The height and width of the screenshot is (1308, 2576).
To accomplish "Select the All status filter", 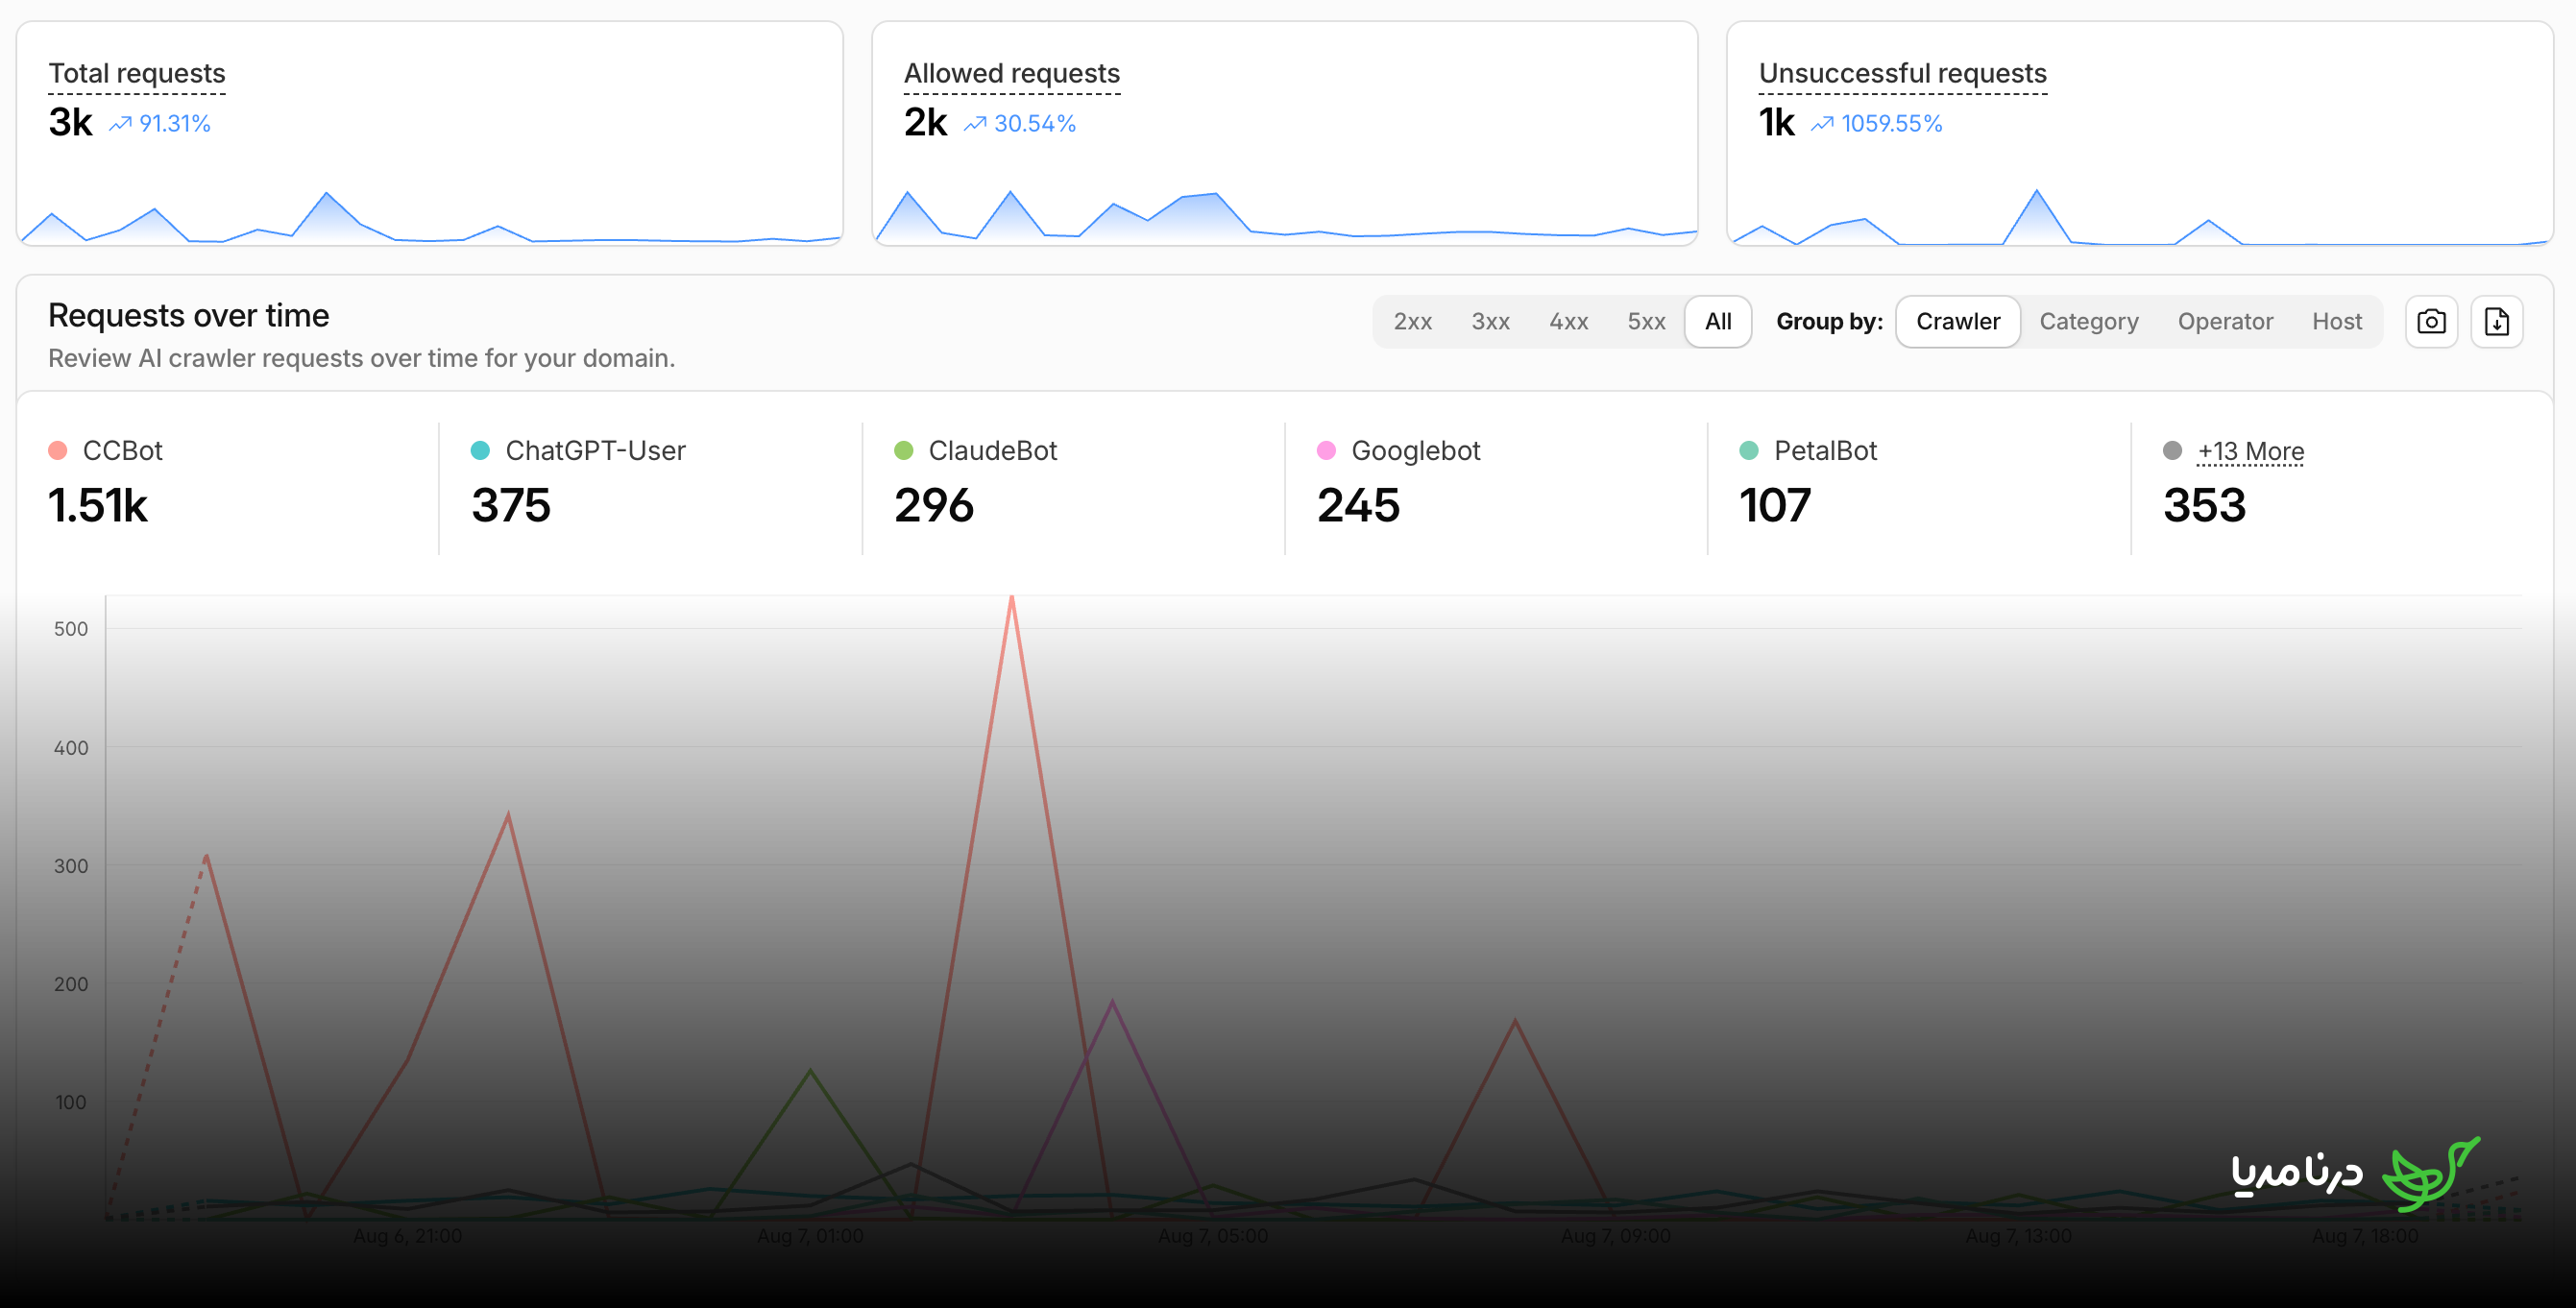I will tap(1718, 322).
